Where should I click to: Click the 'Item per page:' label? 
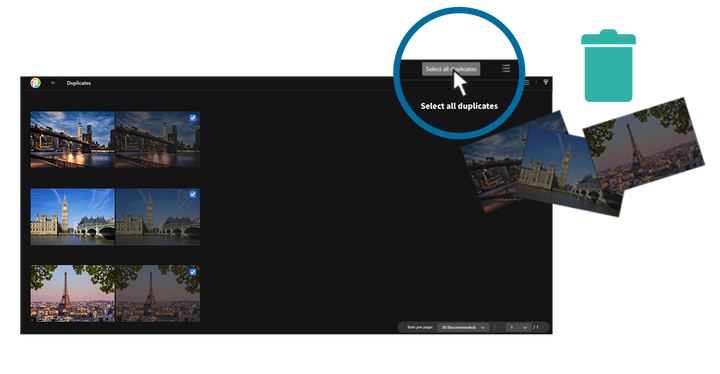[420, 327]
